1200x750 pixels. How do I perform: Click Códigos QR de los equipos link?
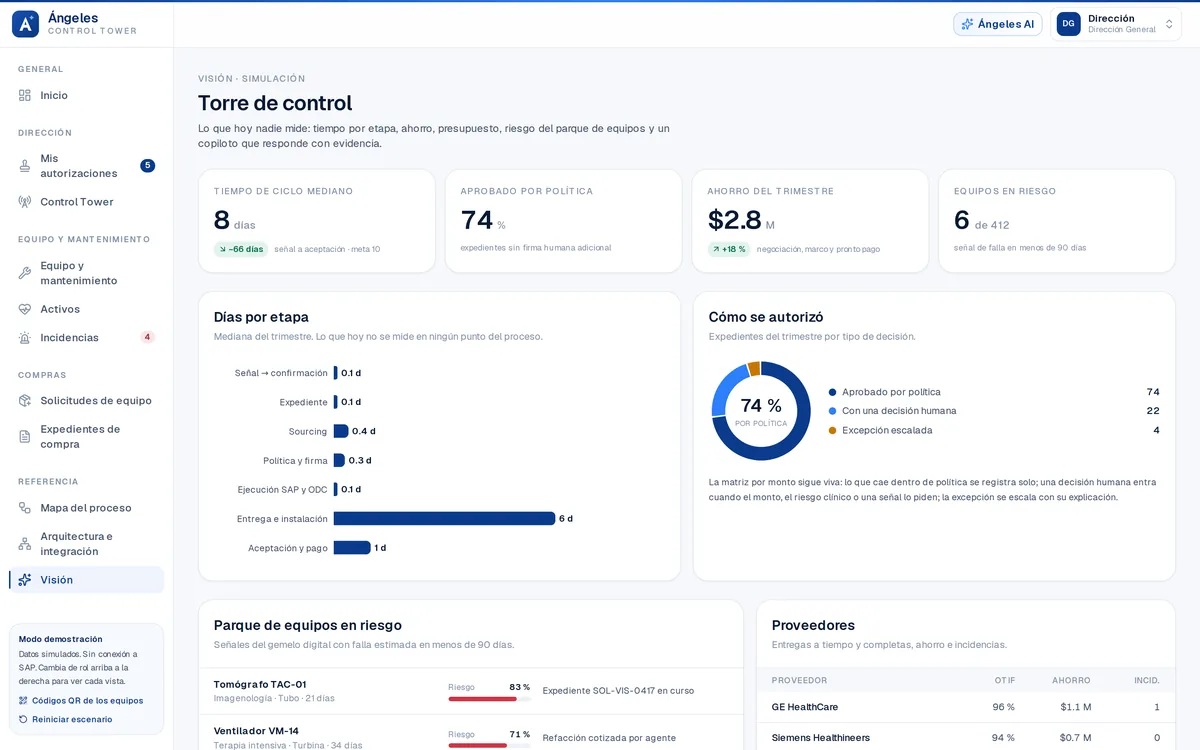point(87,701)
